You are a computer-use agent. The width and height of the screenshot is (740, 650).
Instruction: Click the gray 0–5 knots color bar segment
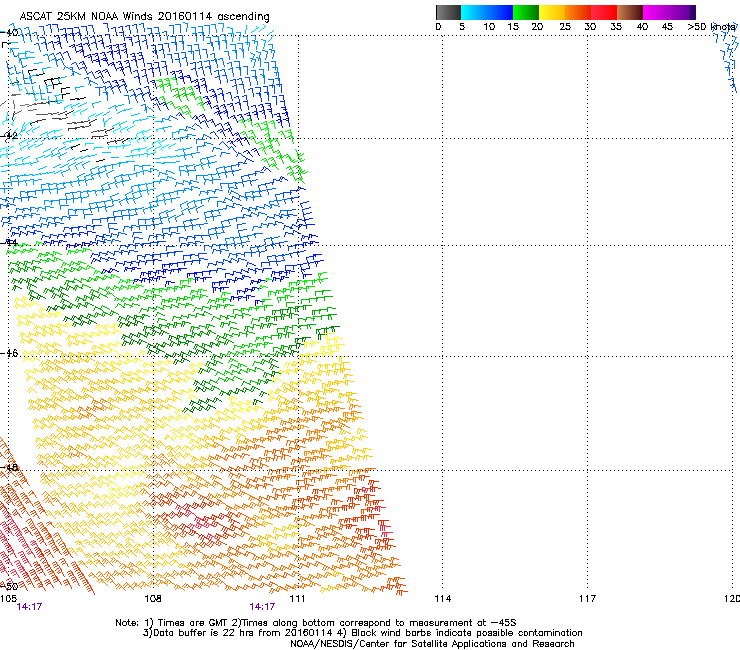coord(448,12)
